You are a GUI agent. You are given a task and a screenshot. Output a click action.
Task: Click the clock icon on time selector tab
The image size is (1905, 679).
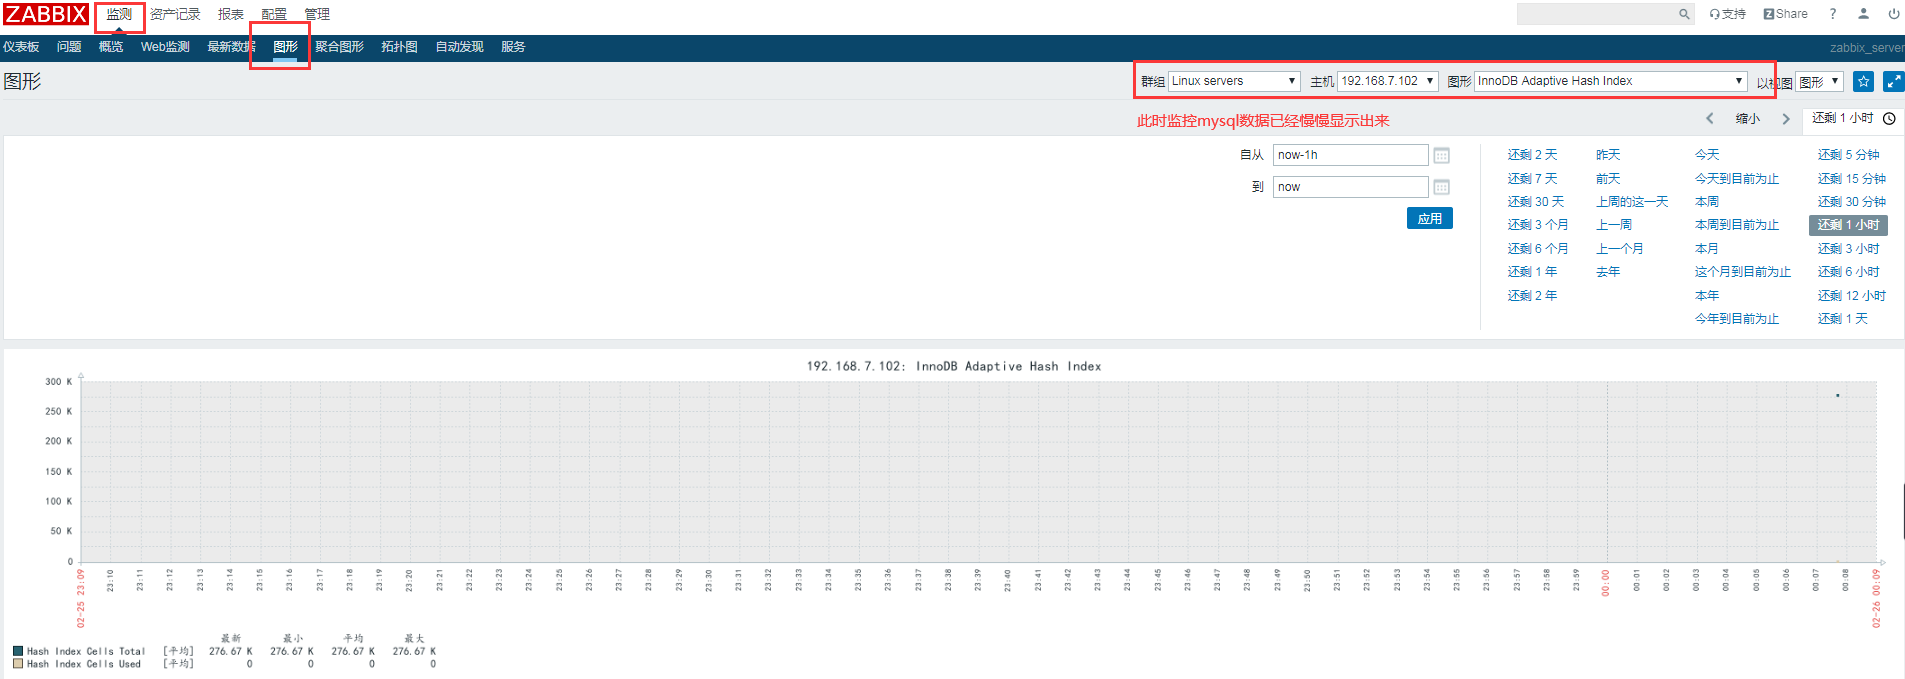[x=1889, y=118]
